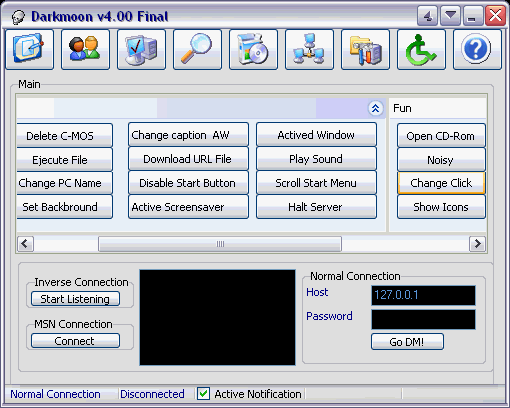This screenshot has width=510, height=408.
Task: Click the folder with tools icon
Action: [x=365, y=49]
